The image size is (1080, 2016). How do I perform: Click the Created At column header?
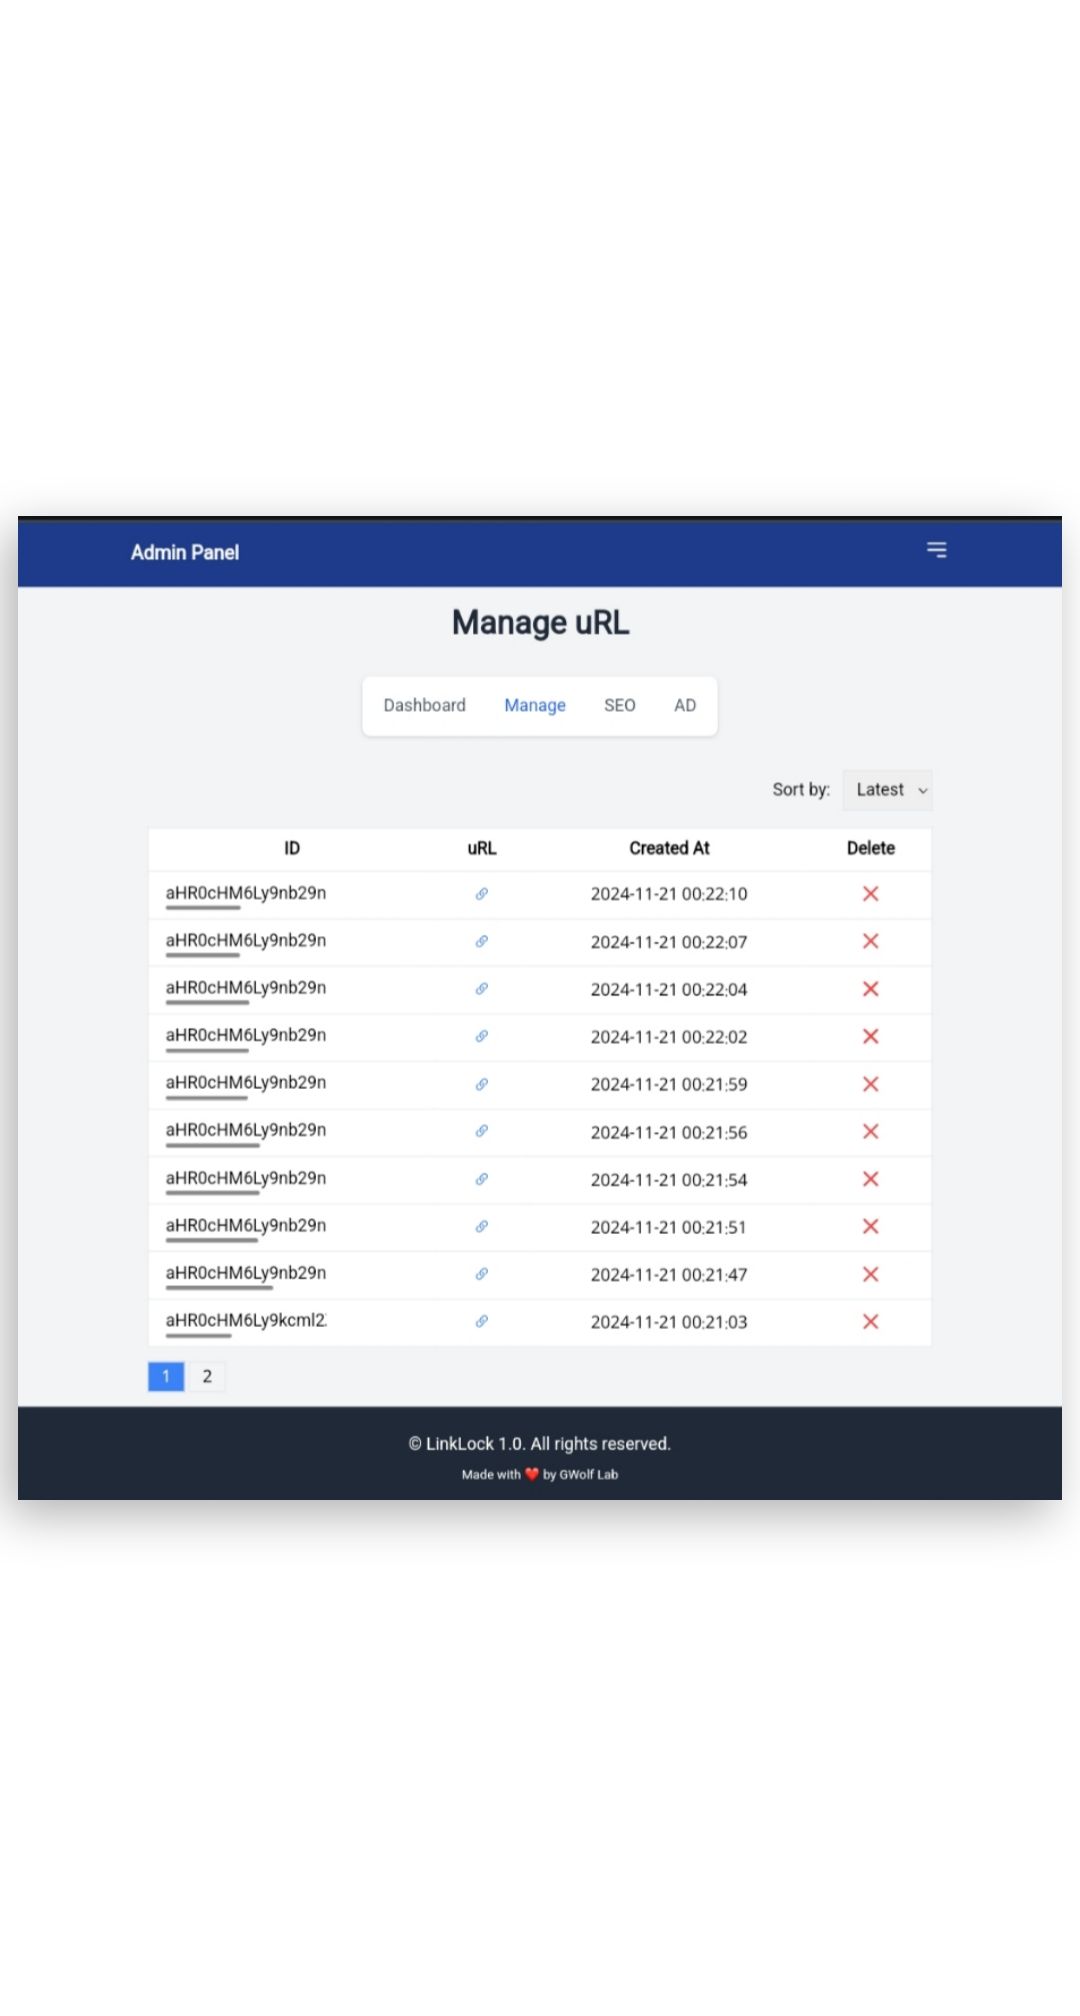tap(669, 848)
